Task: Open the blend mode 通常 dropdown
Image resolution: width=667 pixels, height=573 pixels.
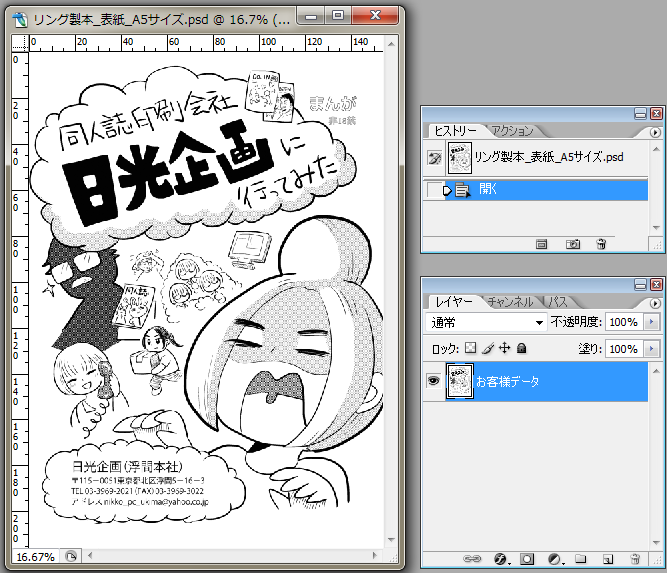Action: 486,322
